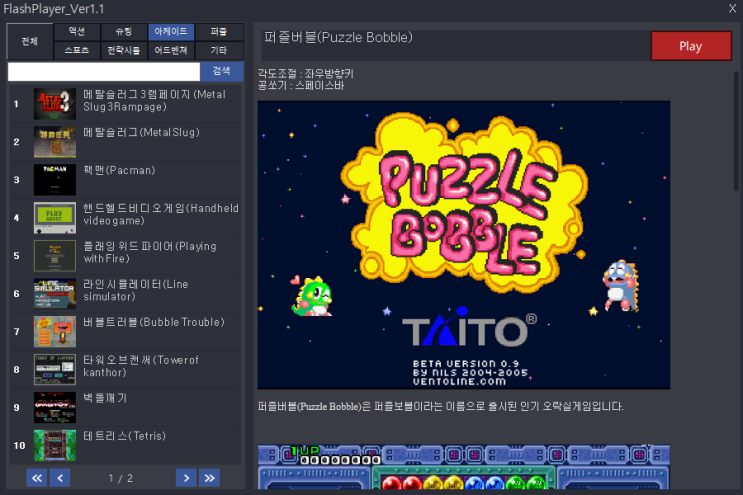Click the 벽돌깨기 game thumbnail

point(55,407)
